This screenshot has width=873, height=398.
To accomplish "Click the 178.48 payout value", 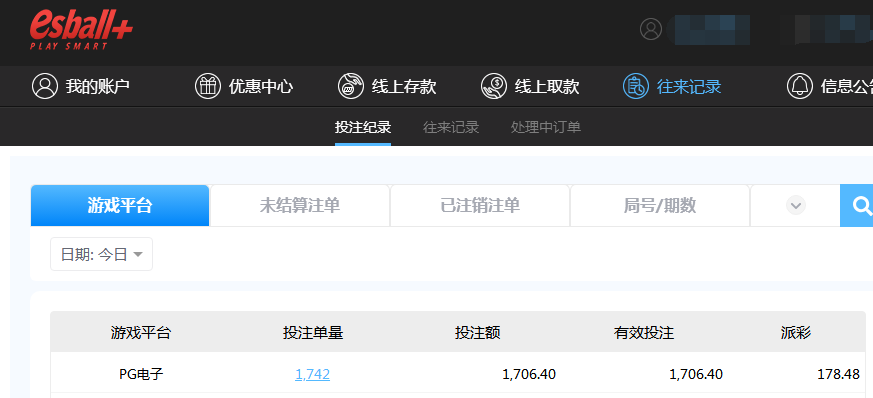I will click(838, 374).
